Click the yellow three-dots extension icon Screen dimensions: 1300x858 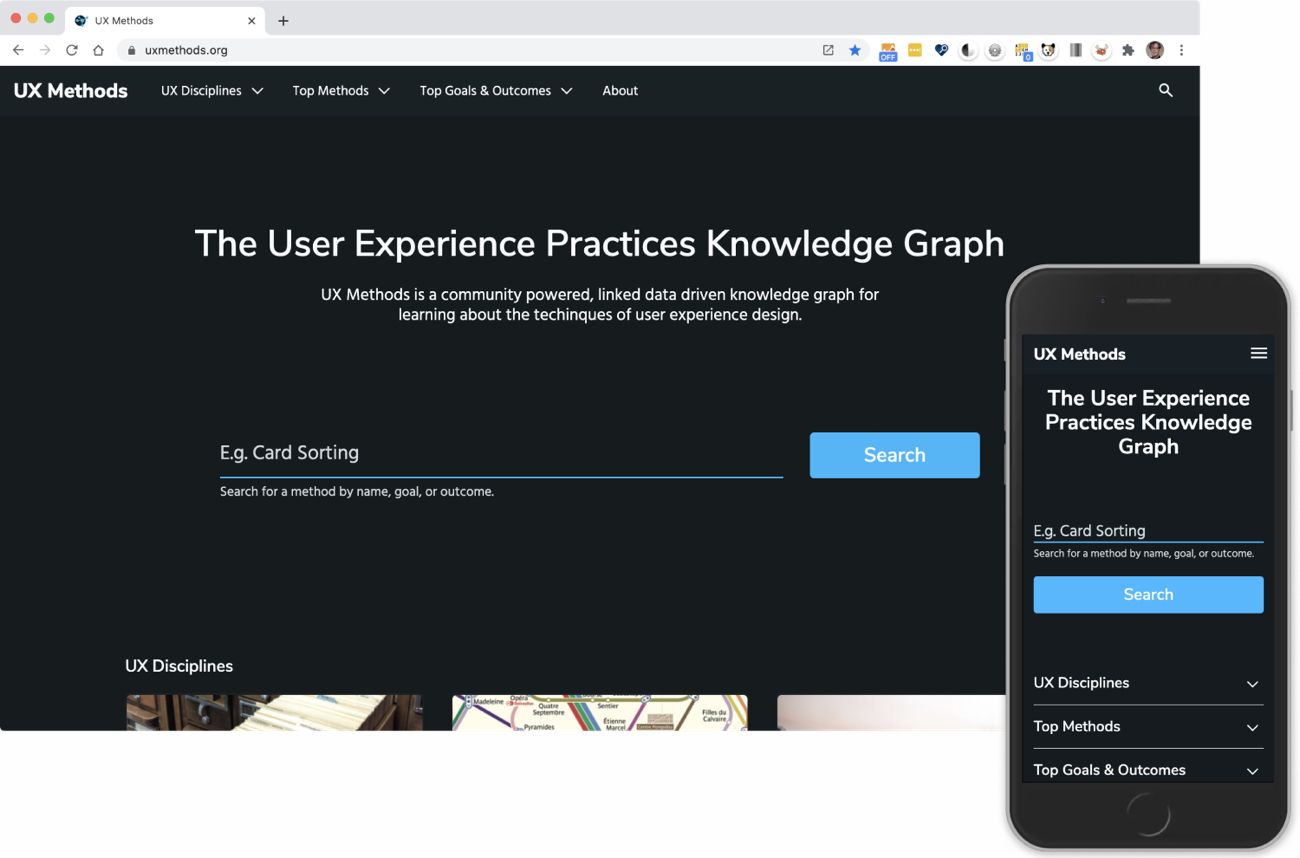click(915, 50)
